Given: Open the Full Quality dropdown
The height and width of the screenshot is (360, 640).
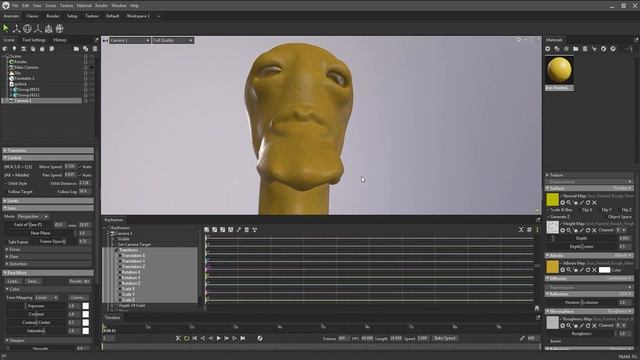Looking at the screenshot, I should pos(173,40).
